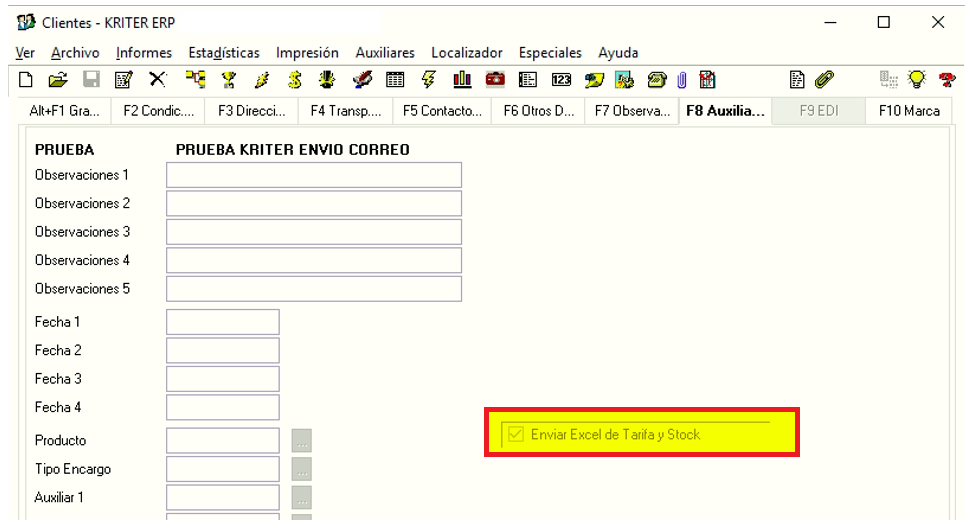This screenshot has height=523, width=969.
Task: Click the Fecha 1 date field
Action: click(223, 322)
